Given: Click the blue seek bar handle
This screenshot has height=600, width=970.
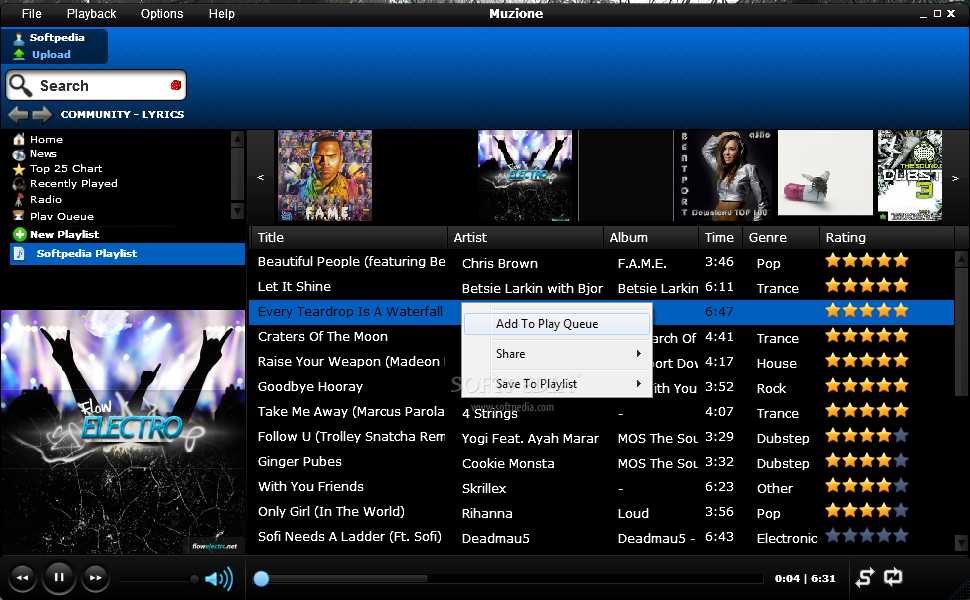Looking at the screenshot, I should coord(262,578).
